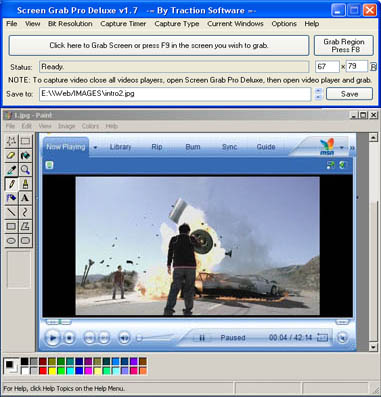Click the small lock icon beside size fields
Viewport: 381px width, 397px height.
tap(373, 67)
